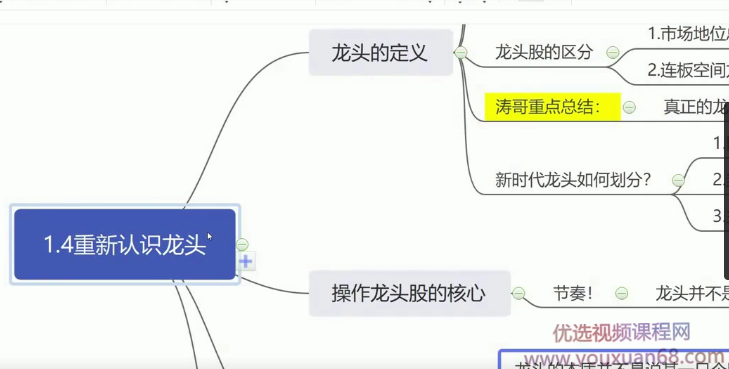
Task: Collapse the 操作龙头股的核心 branch
Action: 518,293
